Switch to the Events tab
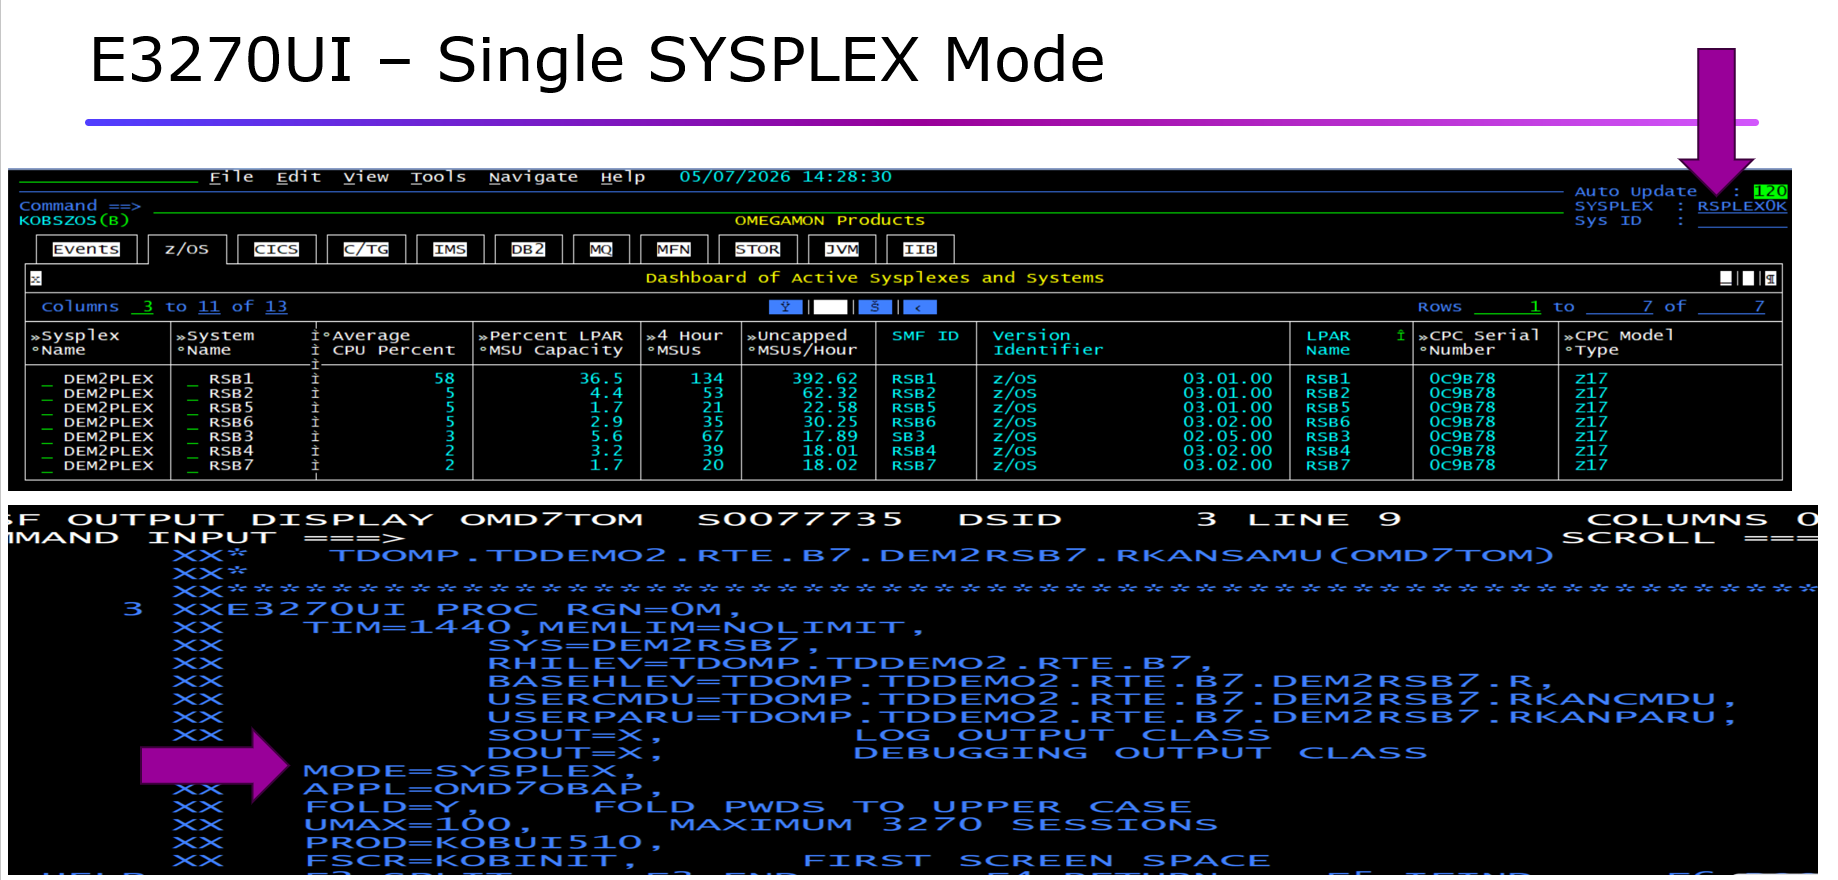1838x880 pixels. coord(86,249)
